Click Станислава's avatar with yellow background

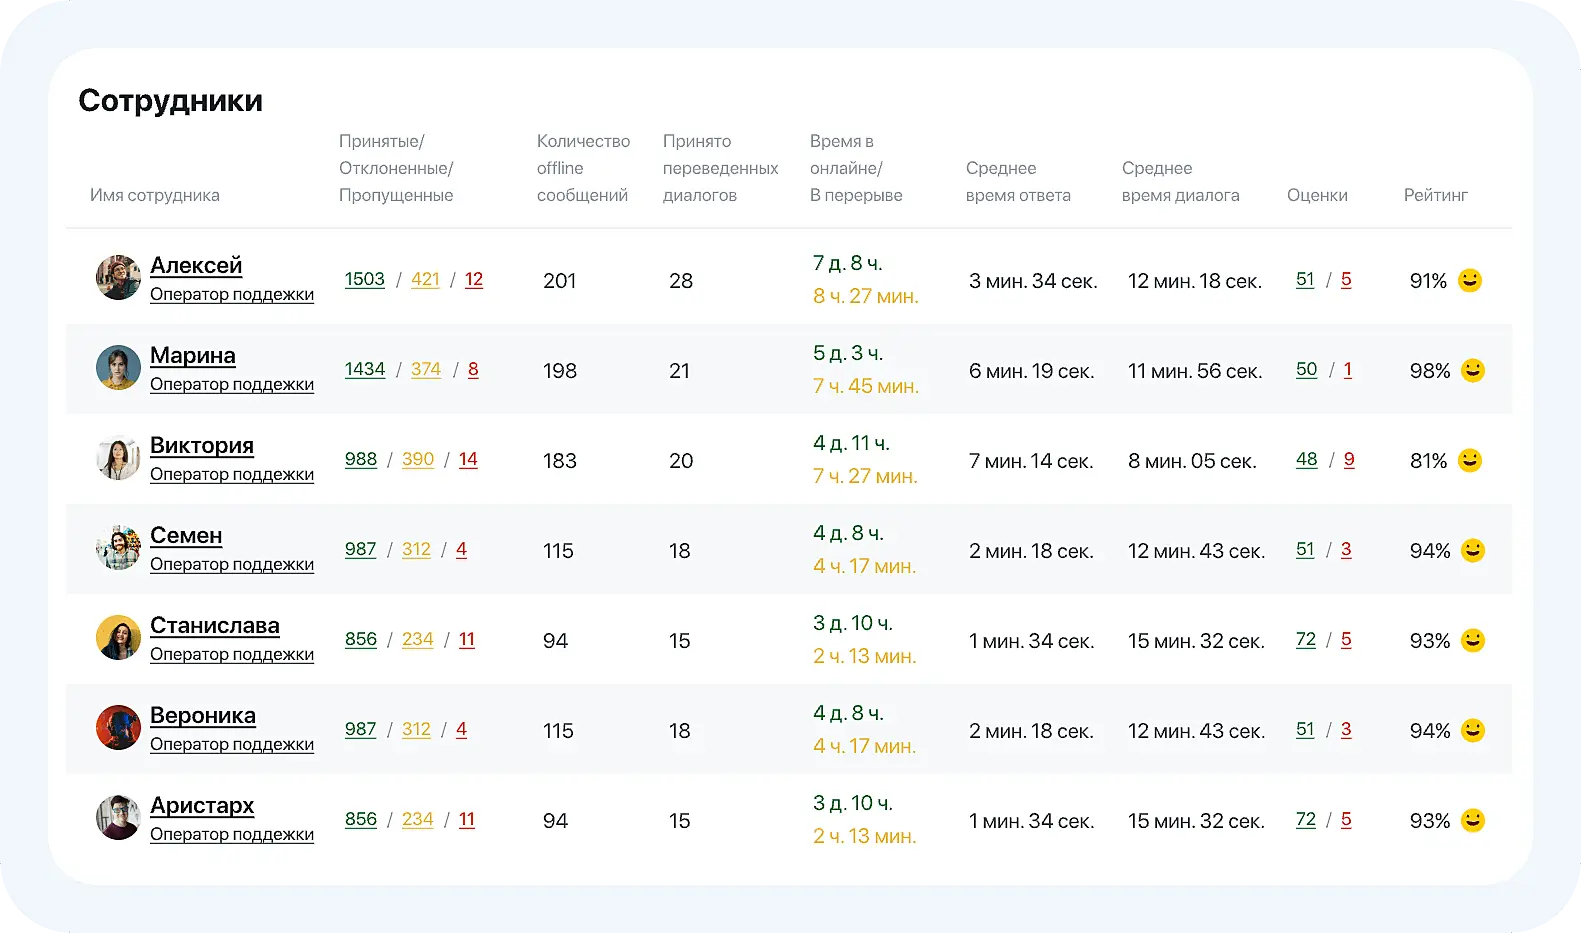click(x=118, y=638)
